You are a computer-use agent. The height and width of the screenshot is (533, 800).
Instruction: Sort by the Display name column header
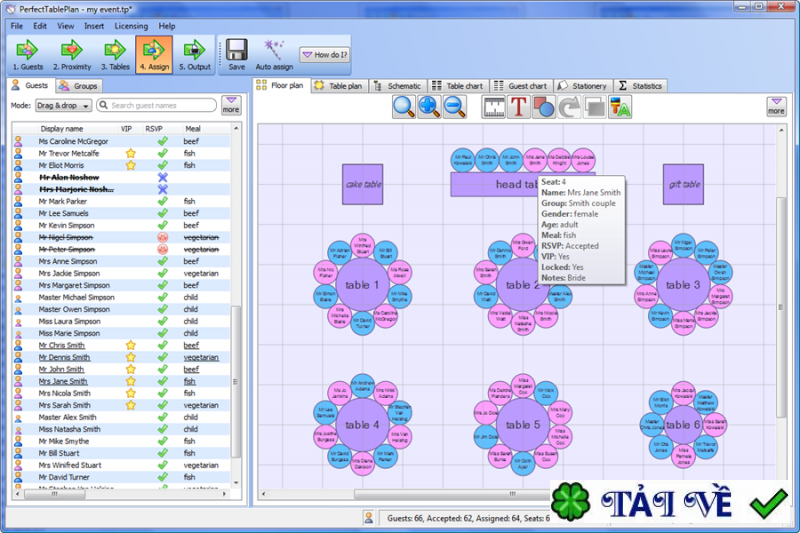[x=62, y=129]
